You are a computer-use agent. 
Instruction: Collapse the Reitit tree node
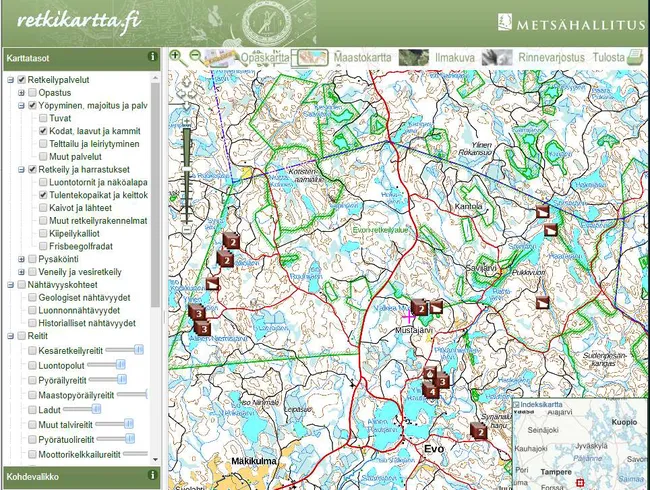click(x=10, y=336)
